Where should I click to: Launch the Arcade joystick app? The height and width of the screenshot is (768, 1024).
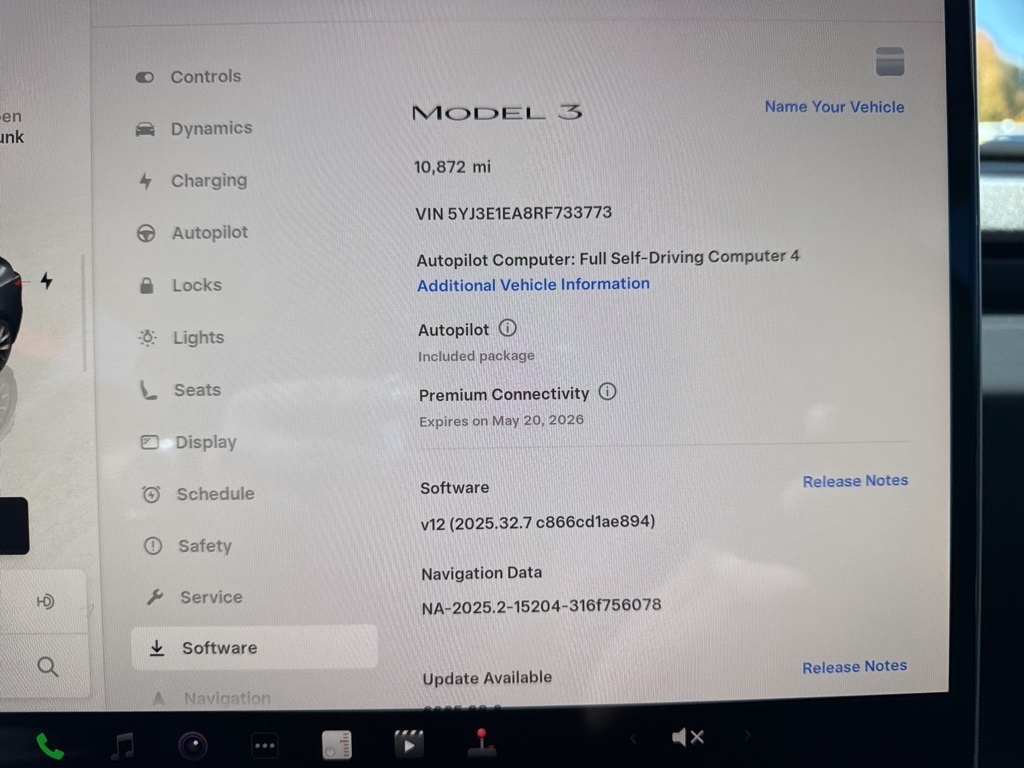482,742
